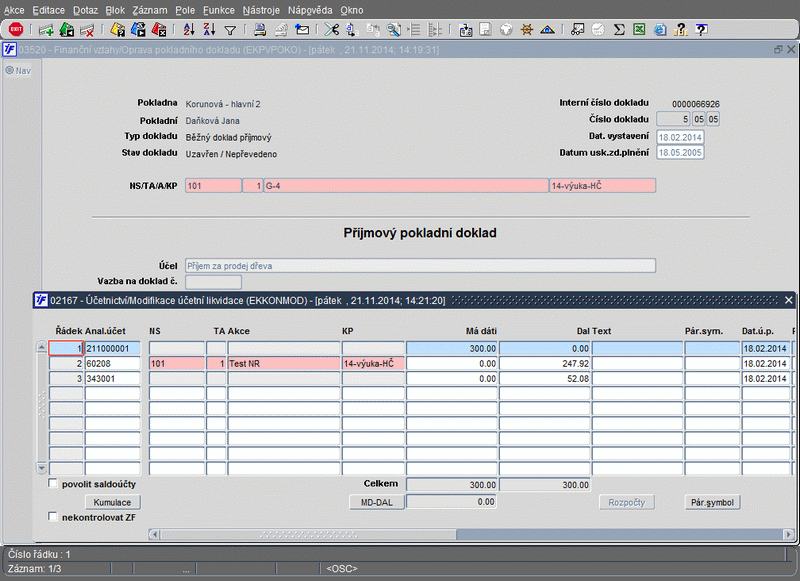Viewport: 800px width, 581px height.
Task: Click the red cancel query icon
Action: click(x=159, y=30)
